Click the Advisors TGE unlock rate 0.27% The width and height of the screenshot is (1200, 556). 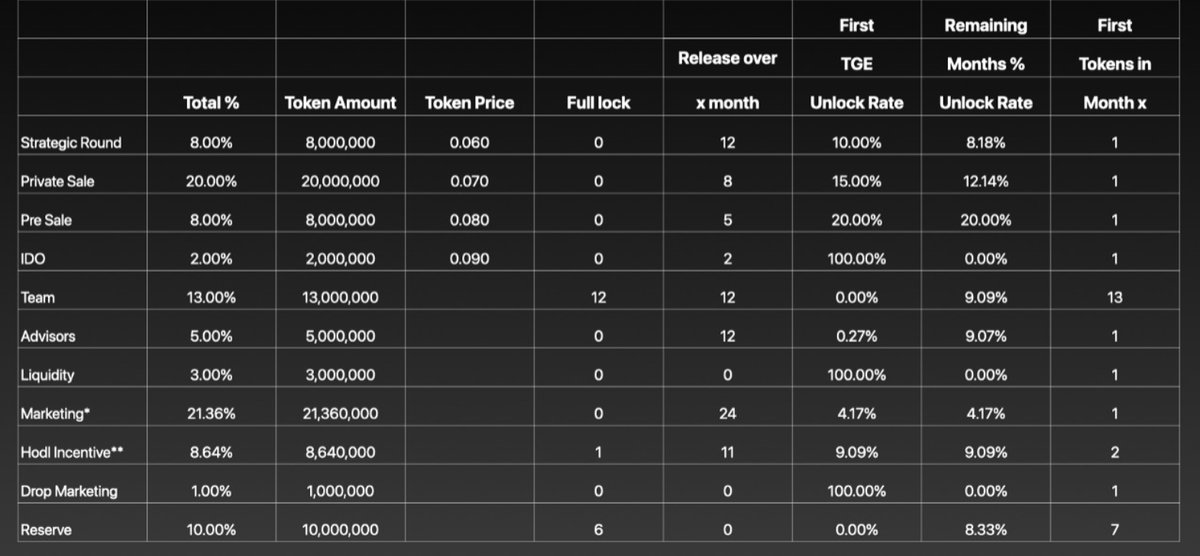point(856,337)
